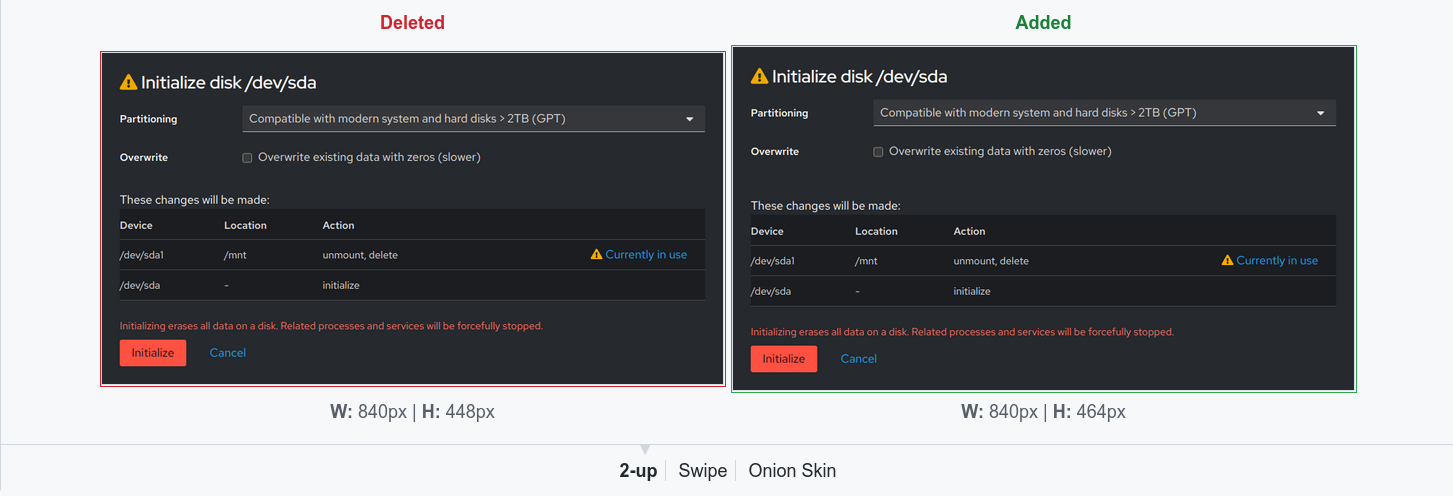Screen dimensions: 1453x496
Task: Open Partitioning dropdown in Added image
Action: 1104,113
